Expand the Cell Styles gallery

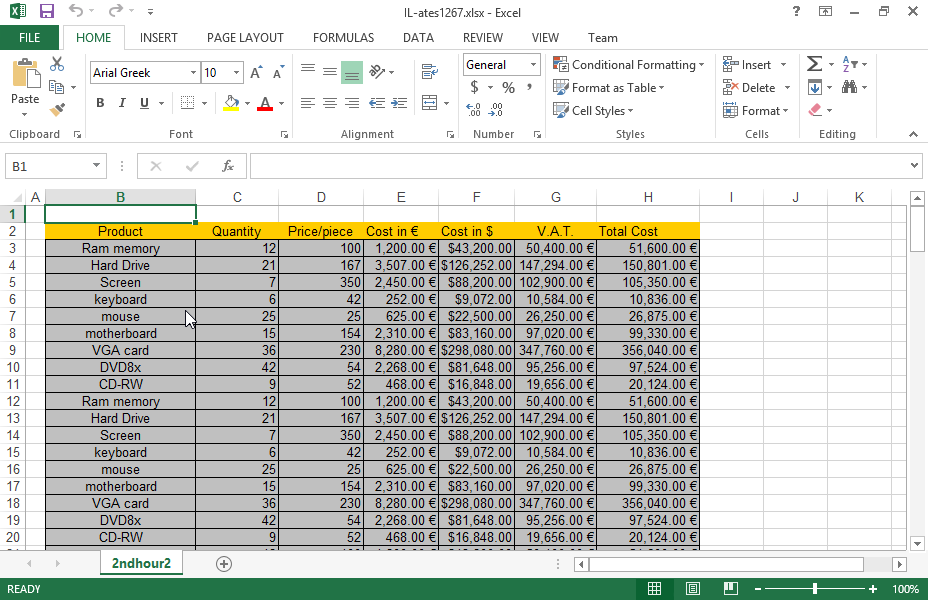click(x=593, y=111)
